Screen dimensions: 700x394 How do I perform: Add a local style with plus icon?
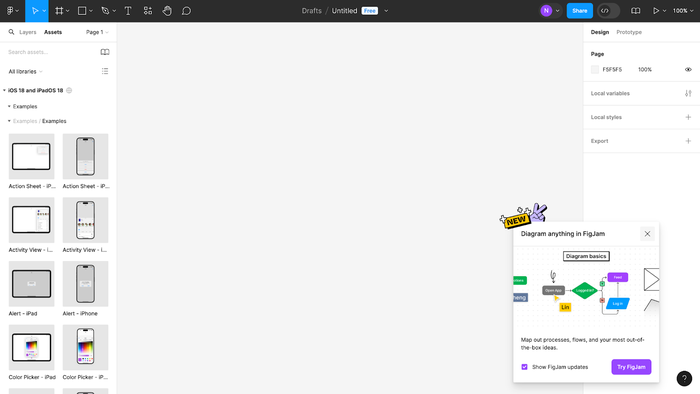point(688,117)
